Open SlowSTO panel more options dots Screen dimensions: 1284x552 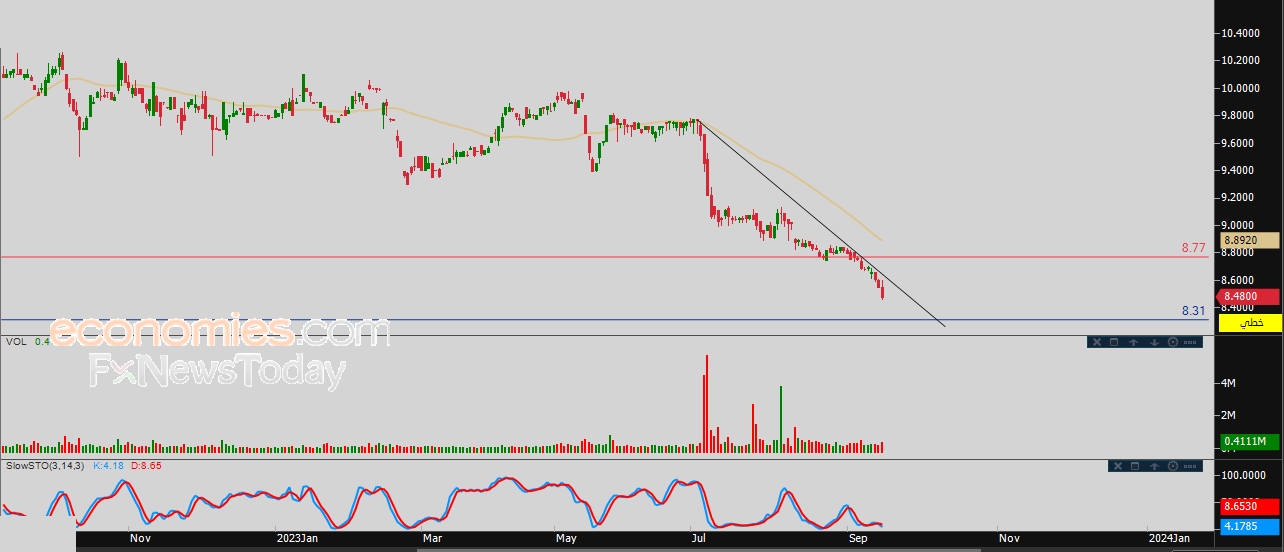tap(1190, 466)
